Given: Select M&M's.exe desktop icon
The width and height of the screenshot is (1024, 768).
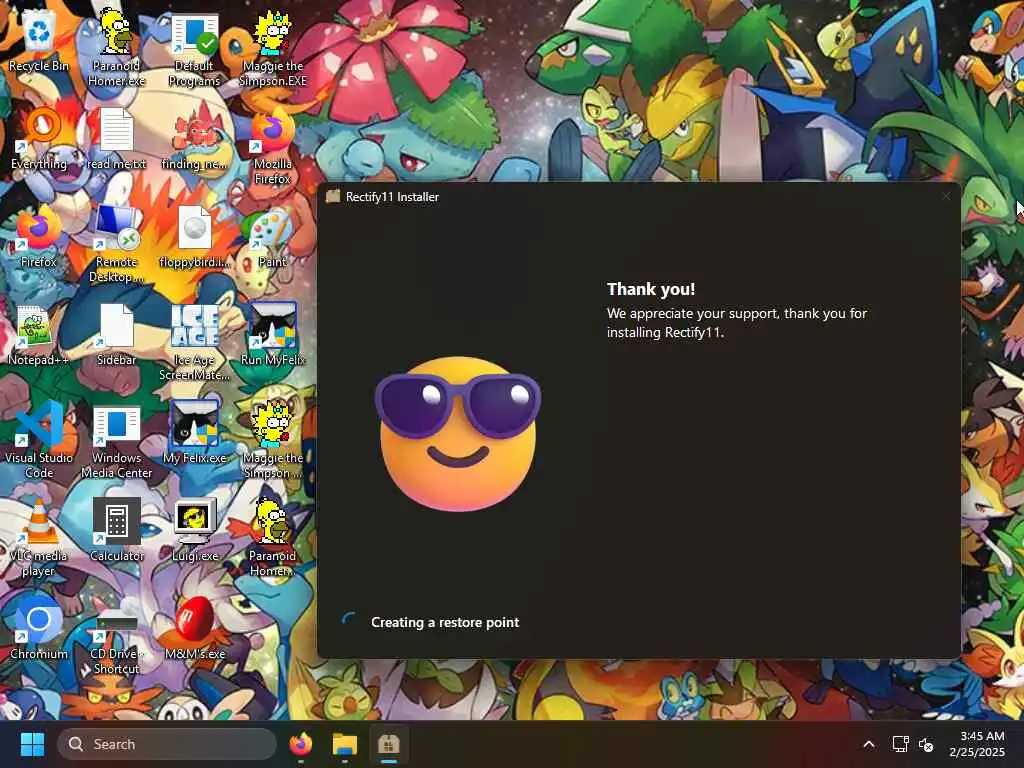Looking at the screenshot, I should (195, 628).
